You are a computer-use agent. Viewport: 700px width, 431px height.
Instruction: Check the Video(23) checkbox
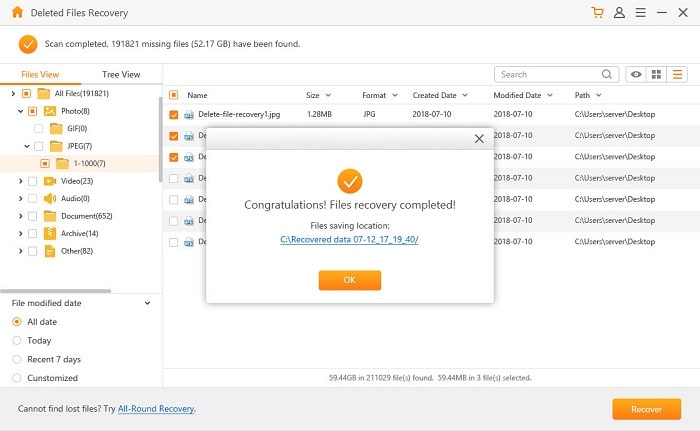pyautogui.click(x=33, y=181)
